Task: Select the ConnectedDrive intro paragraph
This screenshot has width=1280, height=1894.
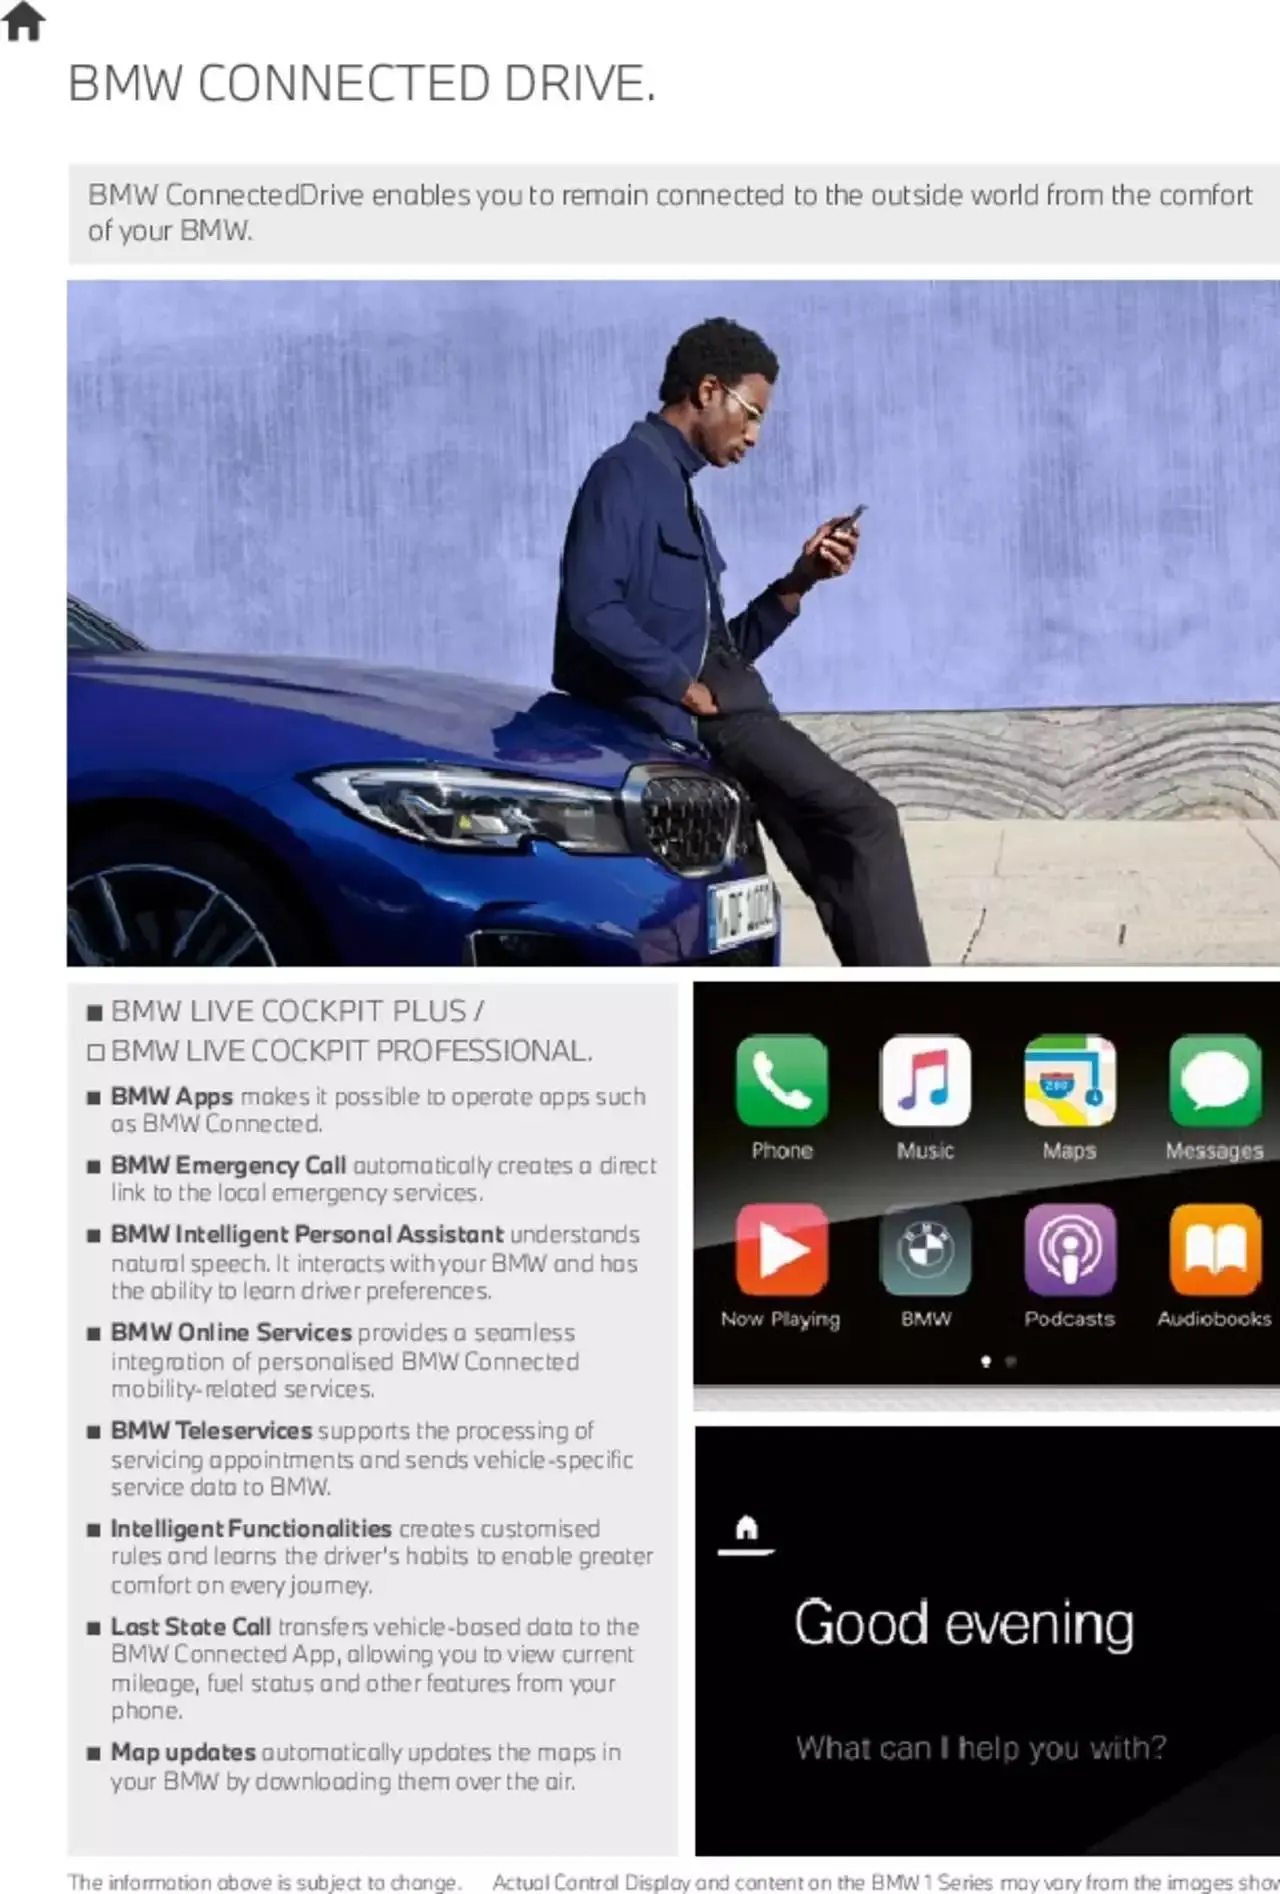Action: pos(670,212)
